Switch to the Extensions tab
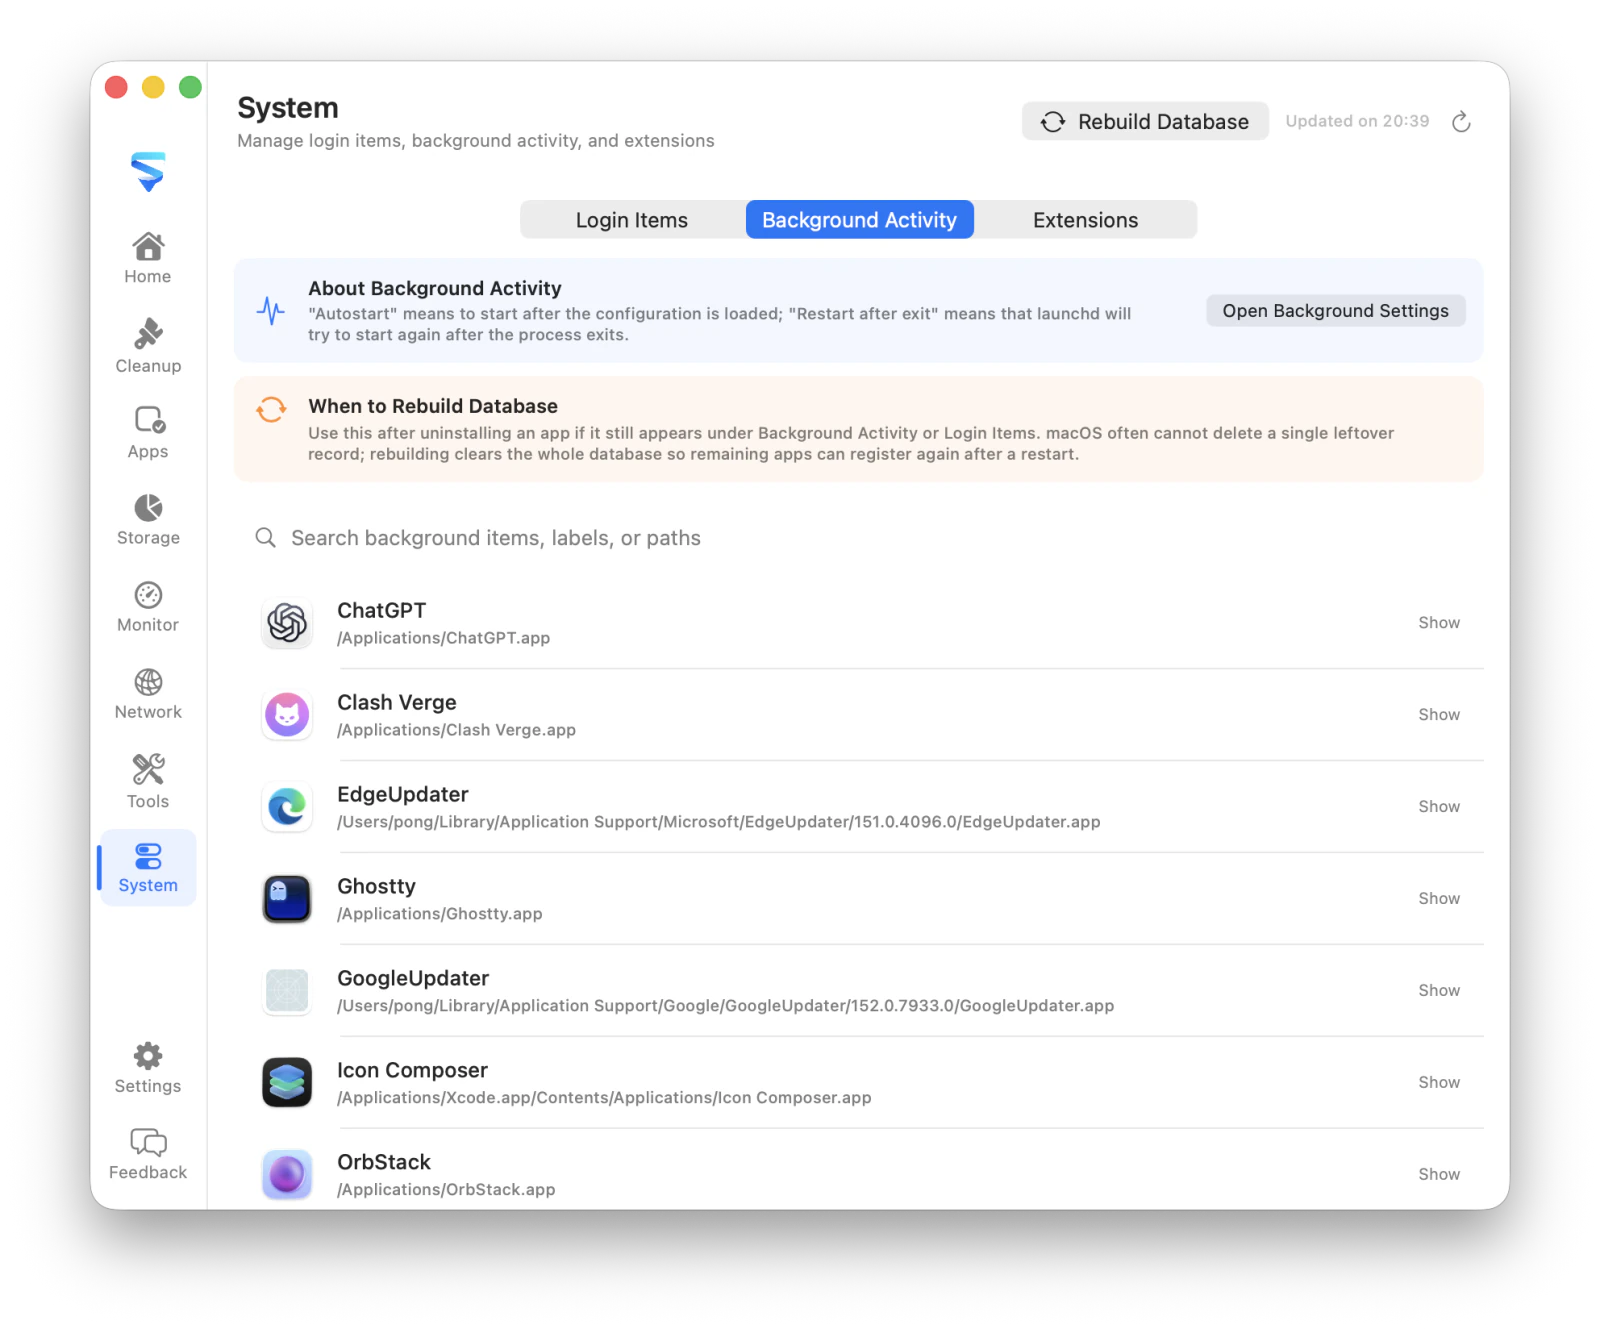The height and width of the screenshot is (1329, 1600). coord(1085,220)
